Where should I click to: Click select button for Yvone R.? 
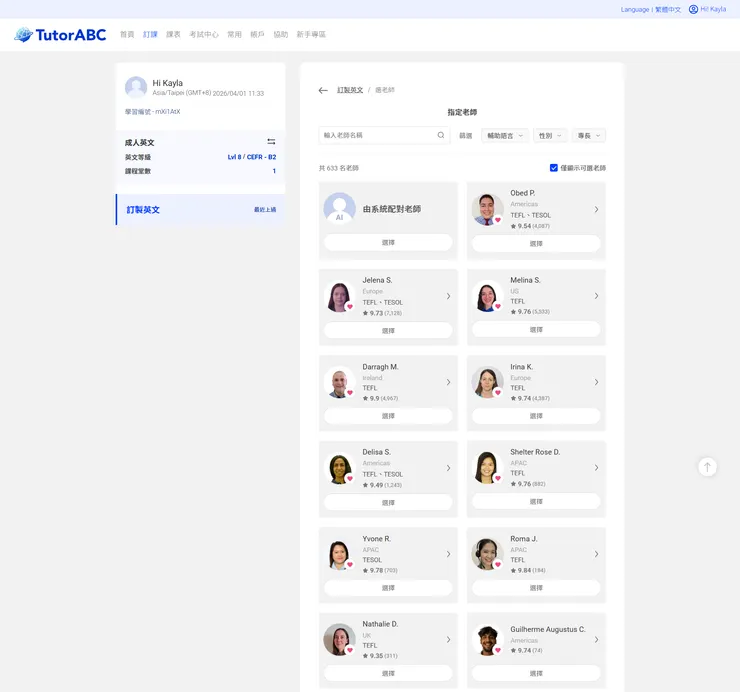388,588
